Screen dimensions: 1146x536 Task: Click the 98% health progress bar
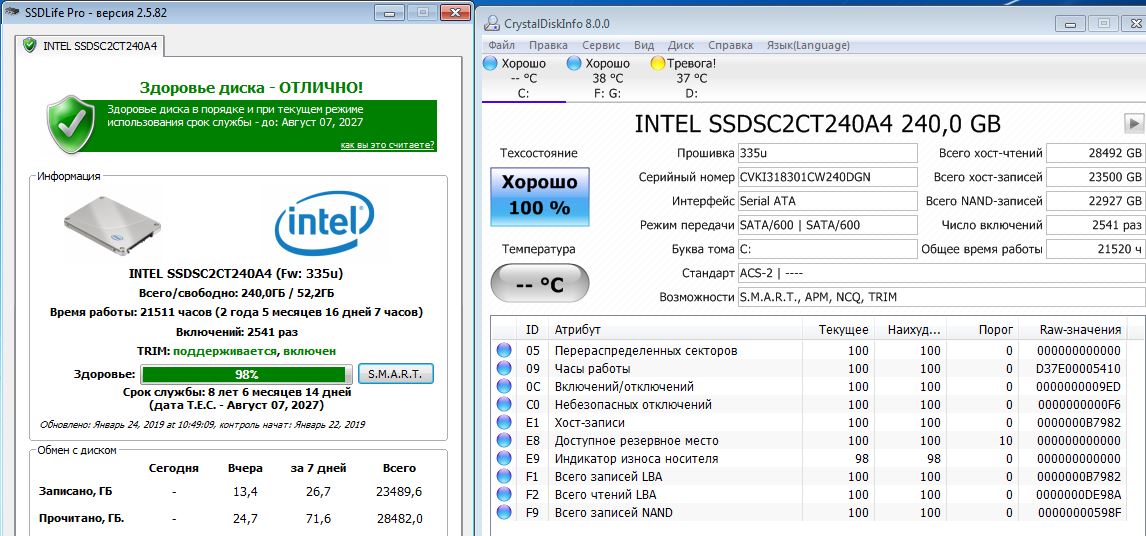pyautogui.click(x=246, y=374)
